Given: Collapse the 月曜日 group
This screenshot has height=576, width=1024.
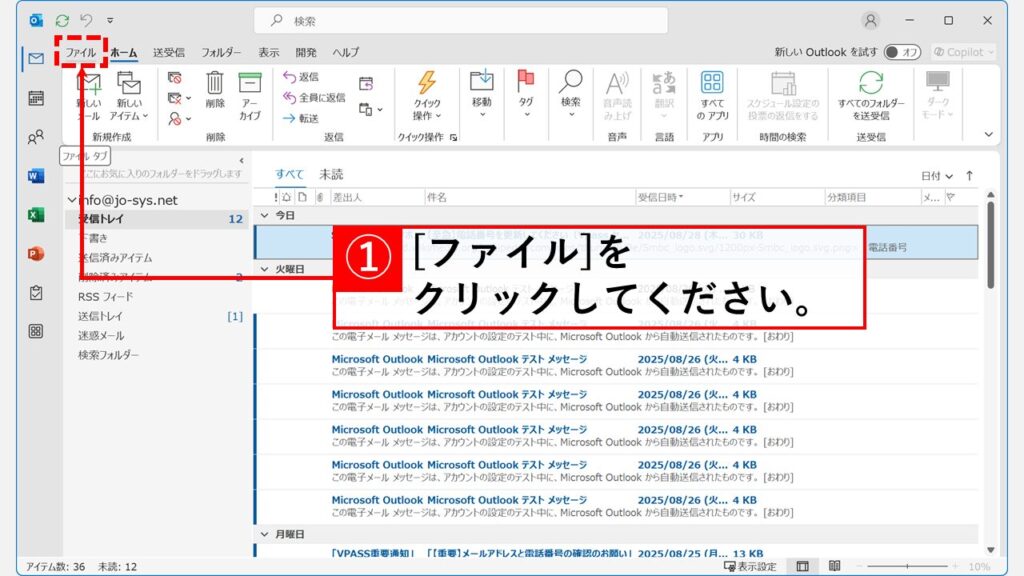Looking at the screenshot, I should point(264,534).
